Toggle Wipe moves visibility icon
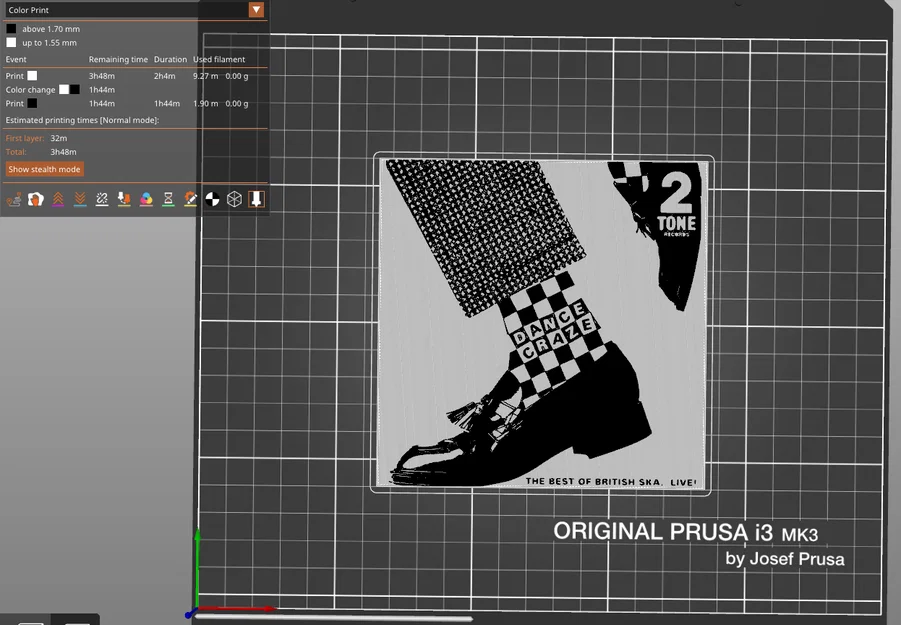Image resolution: width=901 pixels, height=625 pixels. pos(36,199)
